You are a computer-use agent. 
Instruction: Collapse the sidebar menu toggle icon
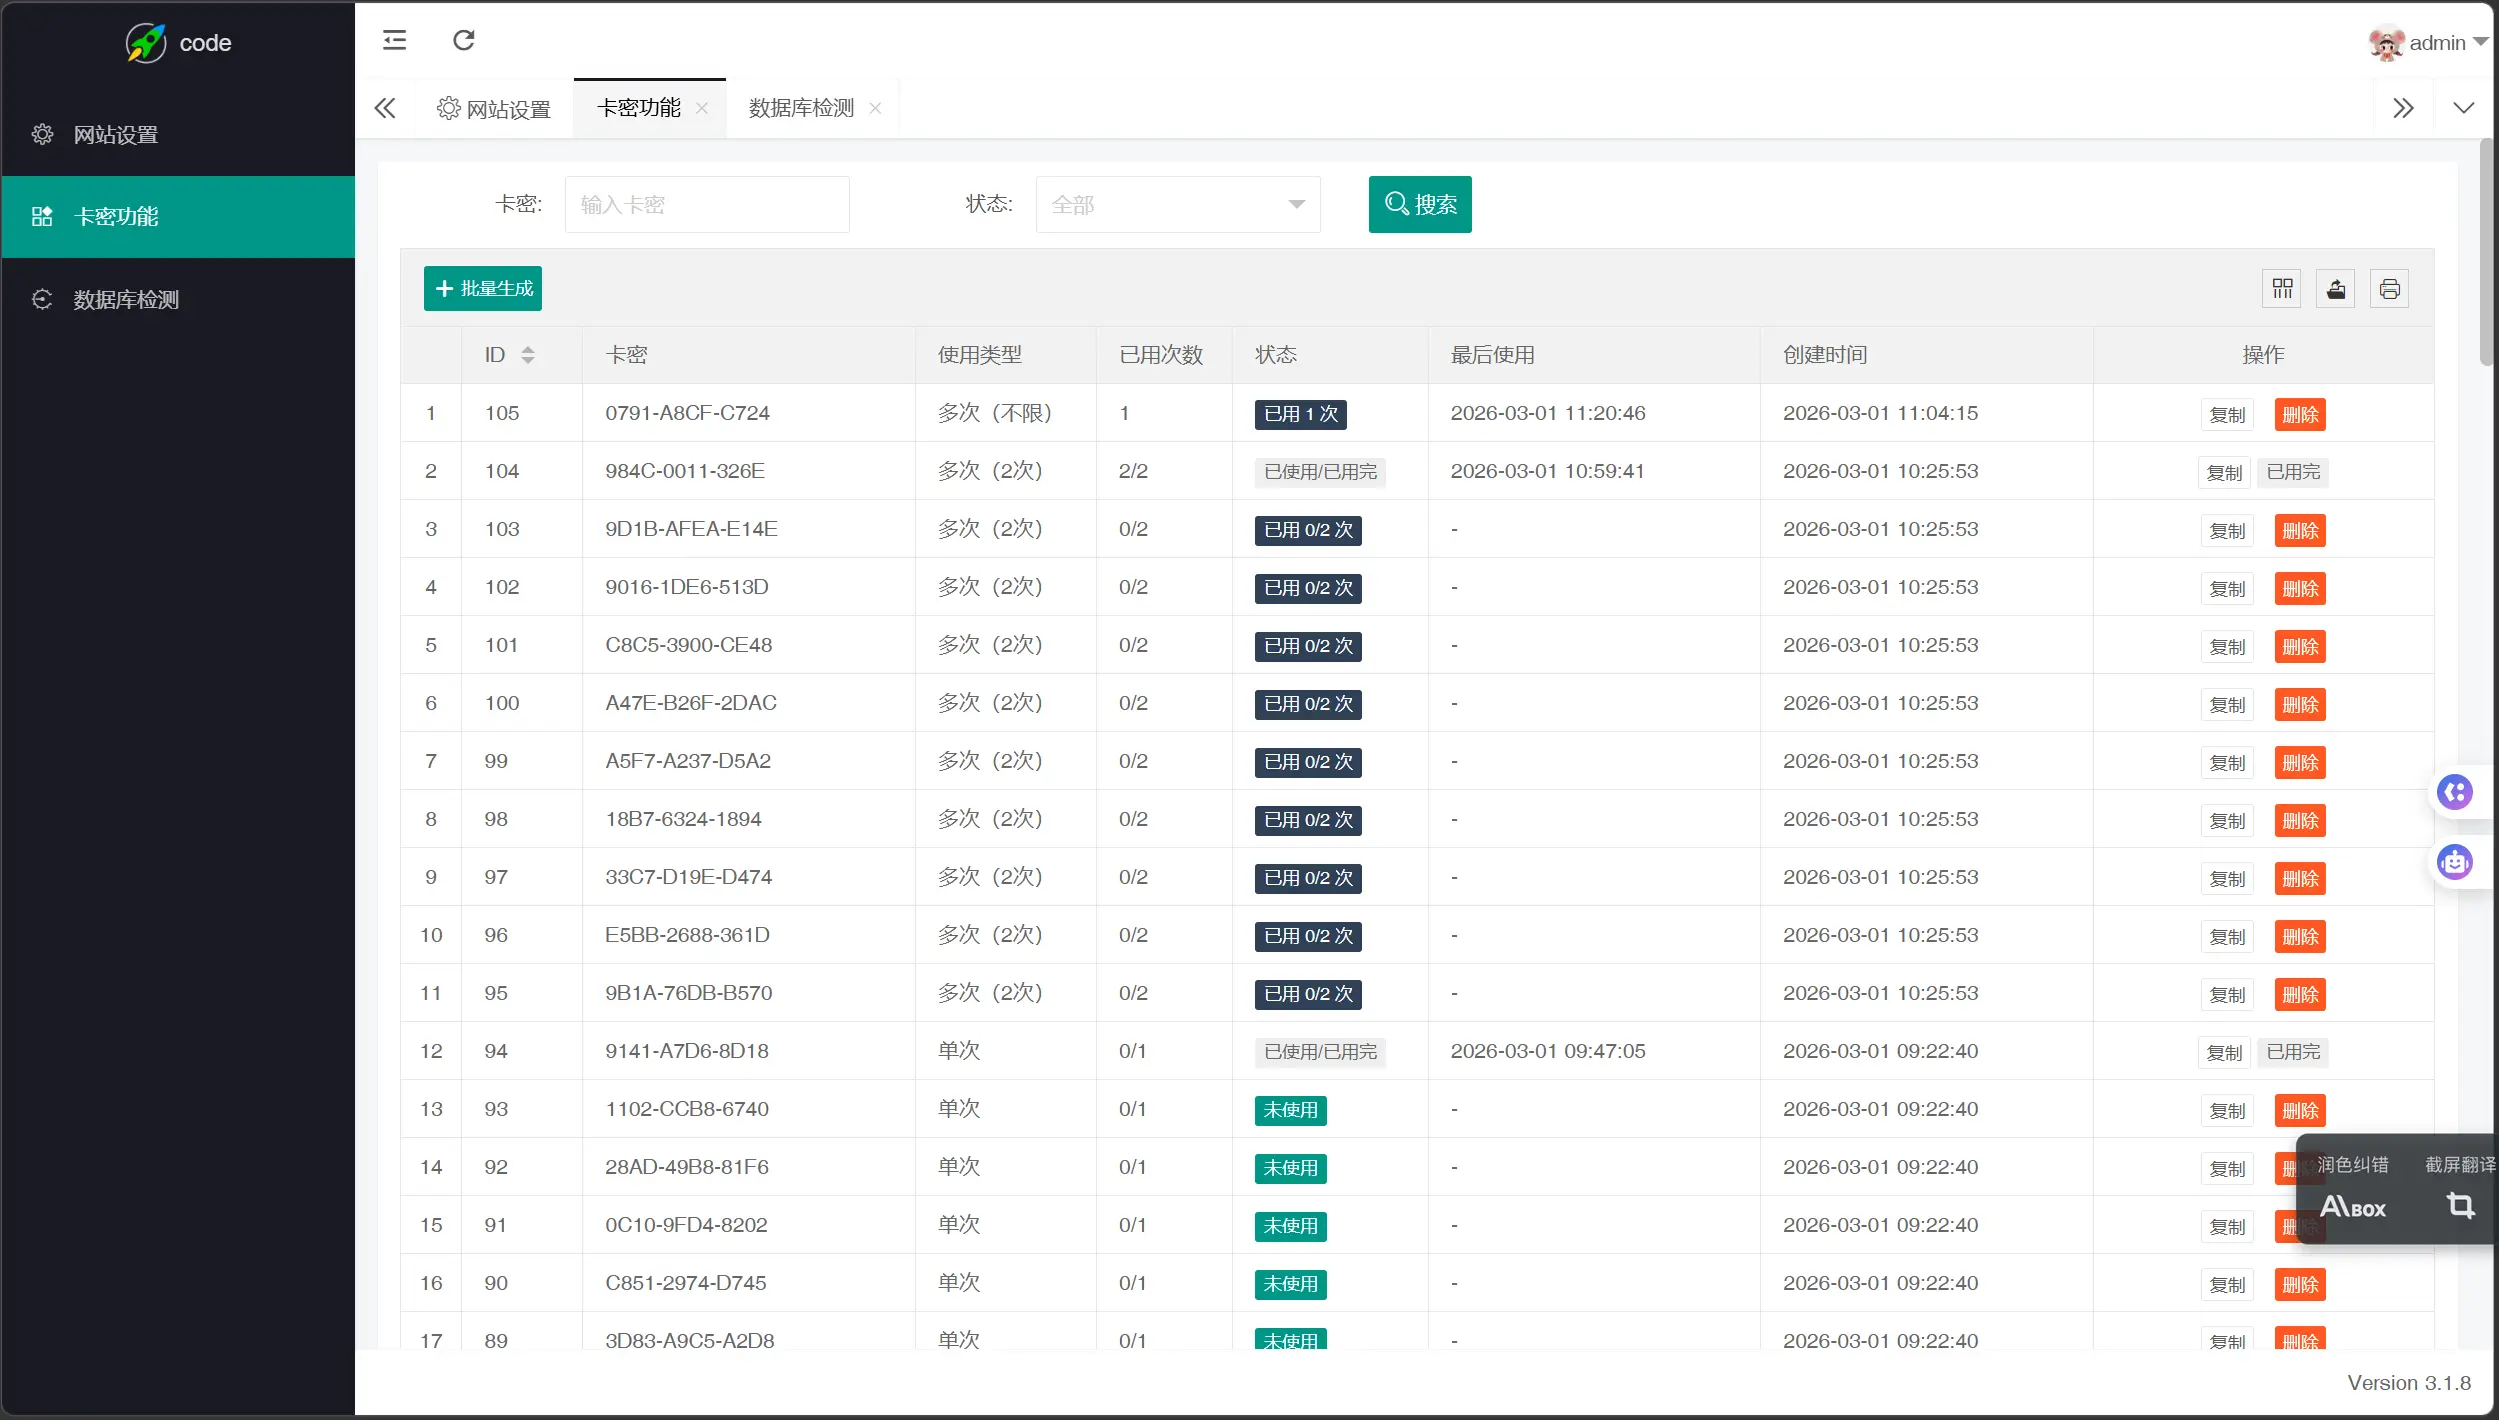394,40
